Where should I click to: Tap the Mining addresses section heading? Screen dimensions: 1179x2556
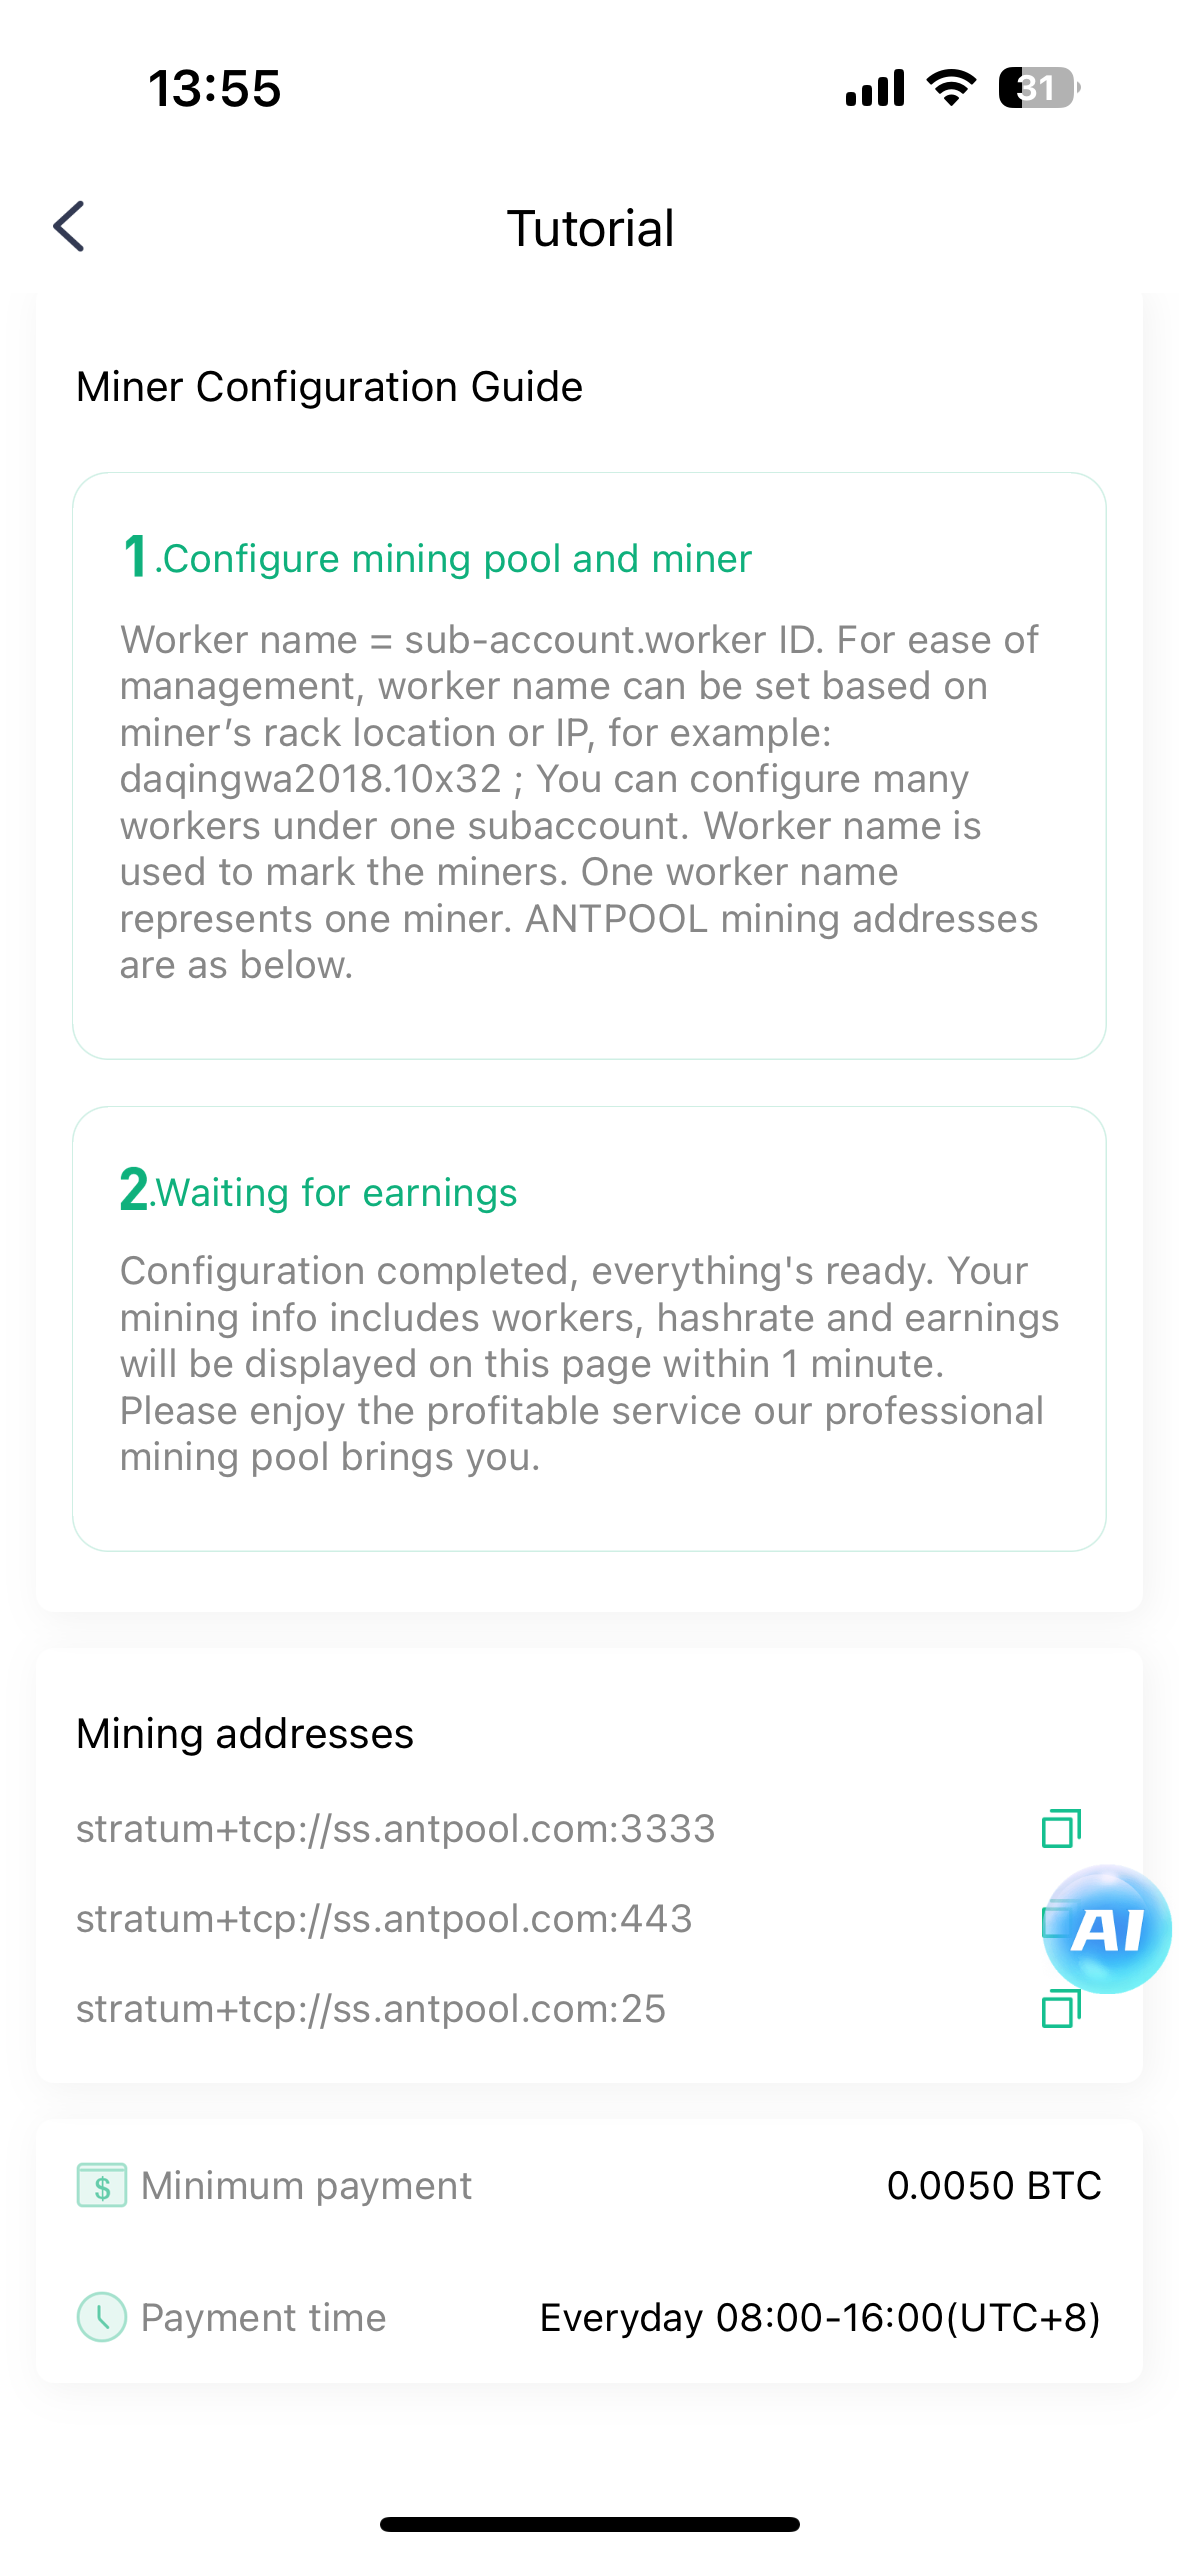245,1733
